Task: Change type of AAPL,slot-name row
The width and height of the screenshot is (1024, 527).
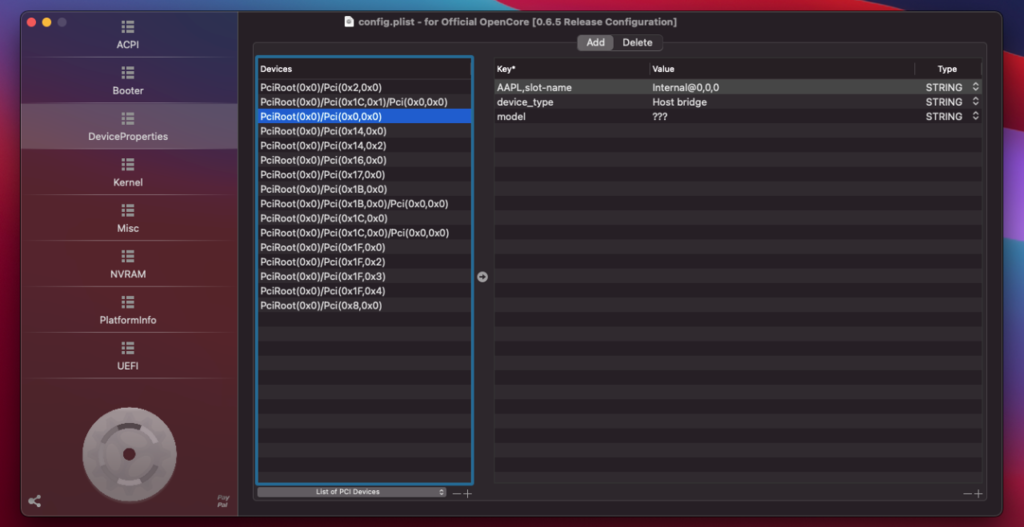Action: point(975,88)
